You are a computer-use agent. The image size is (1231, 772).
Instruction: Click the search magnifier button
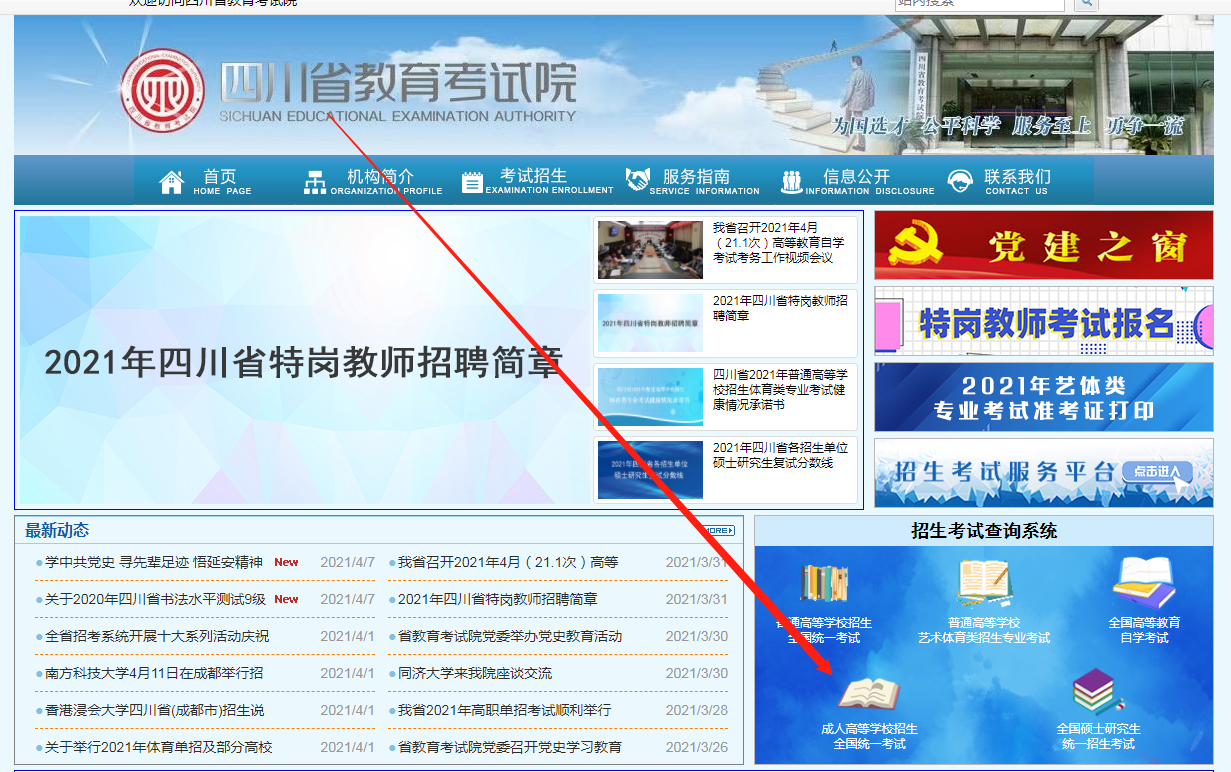(x=1085, y=4)
